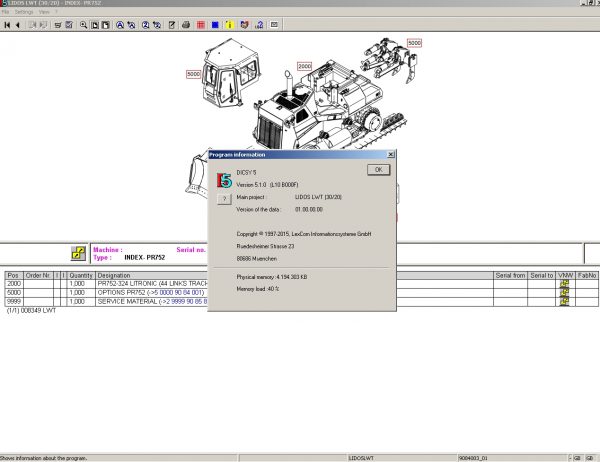The width and height of the screenshot is (600, 462).
Task: Print using the printer icon
Action: (186, 25)
